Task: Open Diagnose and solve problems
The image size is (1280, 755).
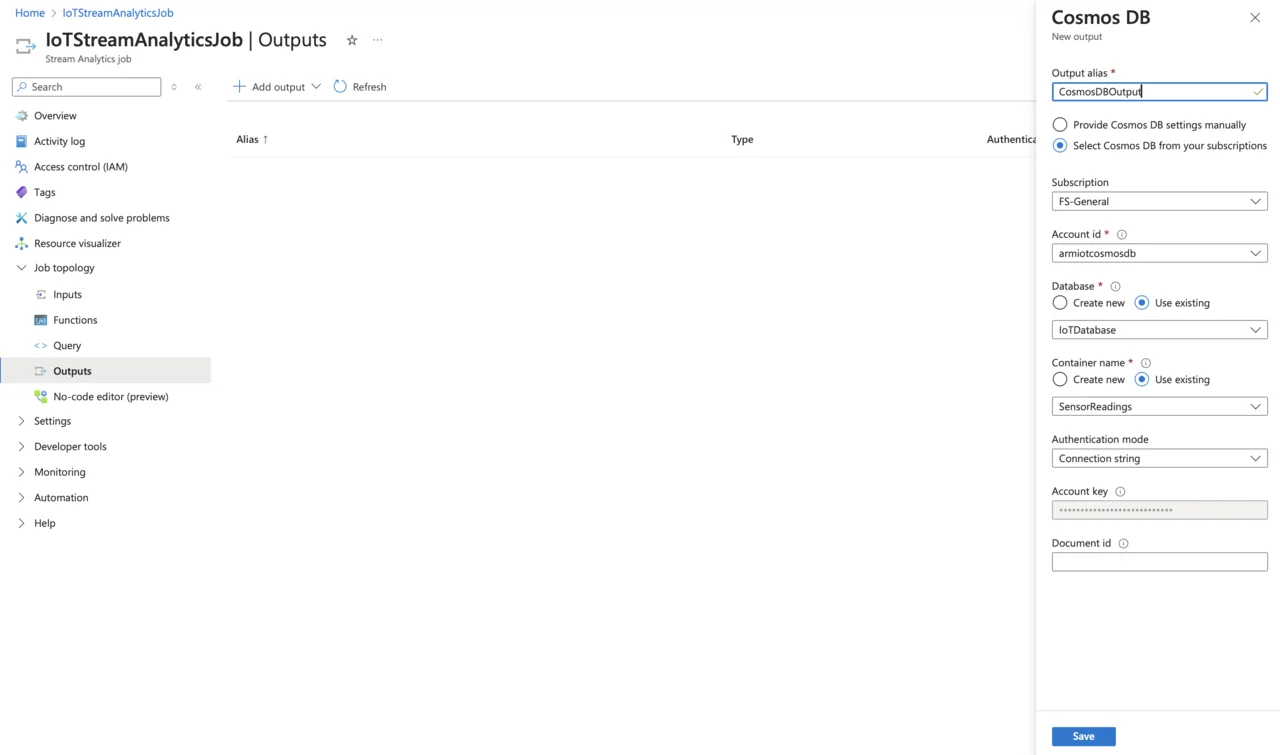Action: 101,218
